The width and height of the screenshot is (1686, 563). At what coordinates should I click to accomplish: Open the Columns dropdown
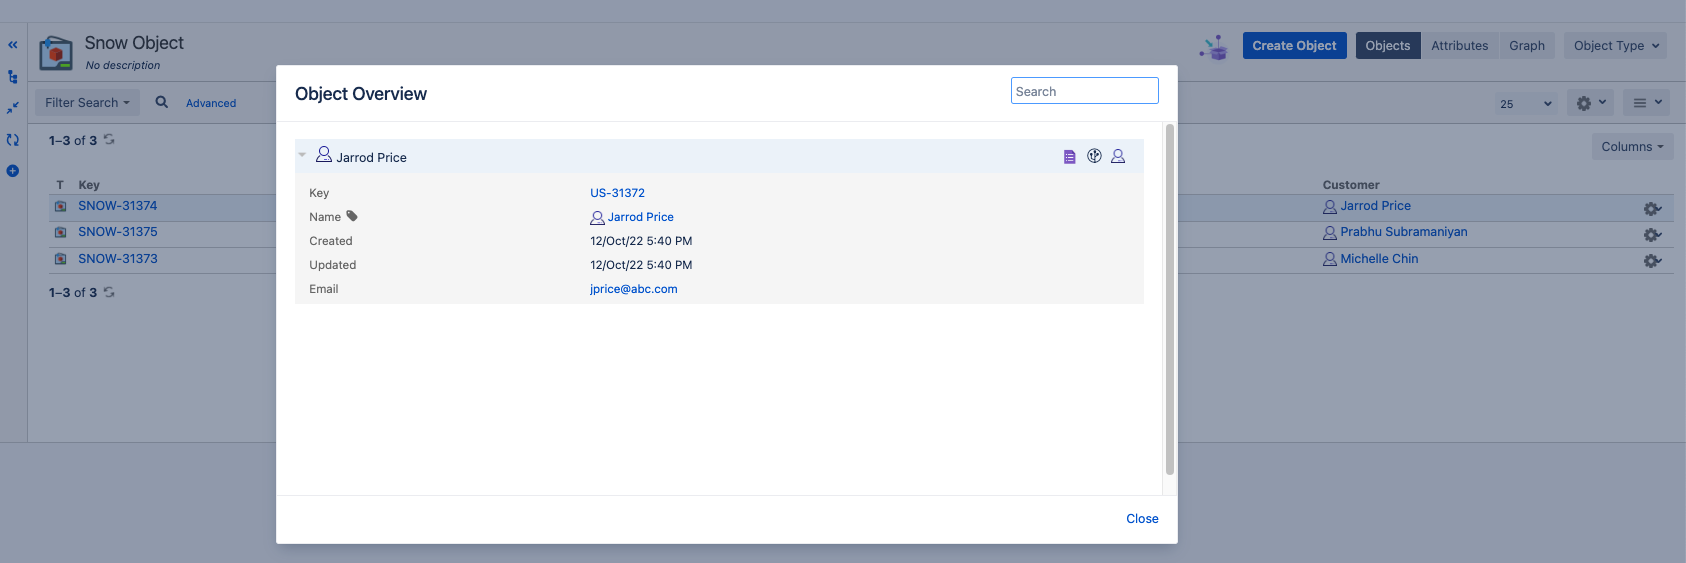pyautogui.click(x=1632, y=146)
